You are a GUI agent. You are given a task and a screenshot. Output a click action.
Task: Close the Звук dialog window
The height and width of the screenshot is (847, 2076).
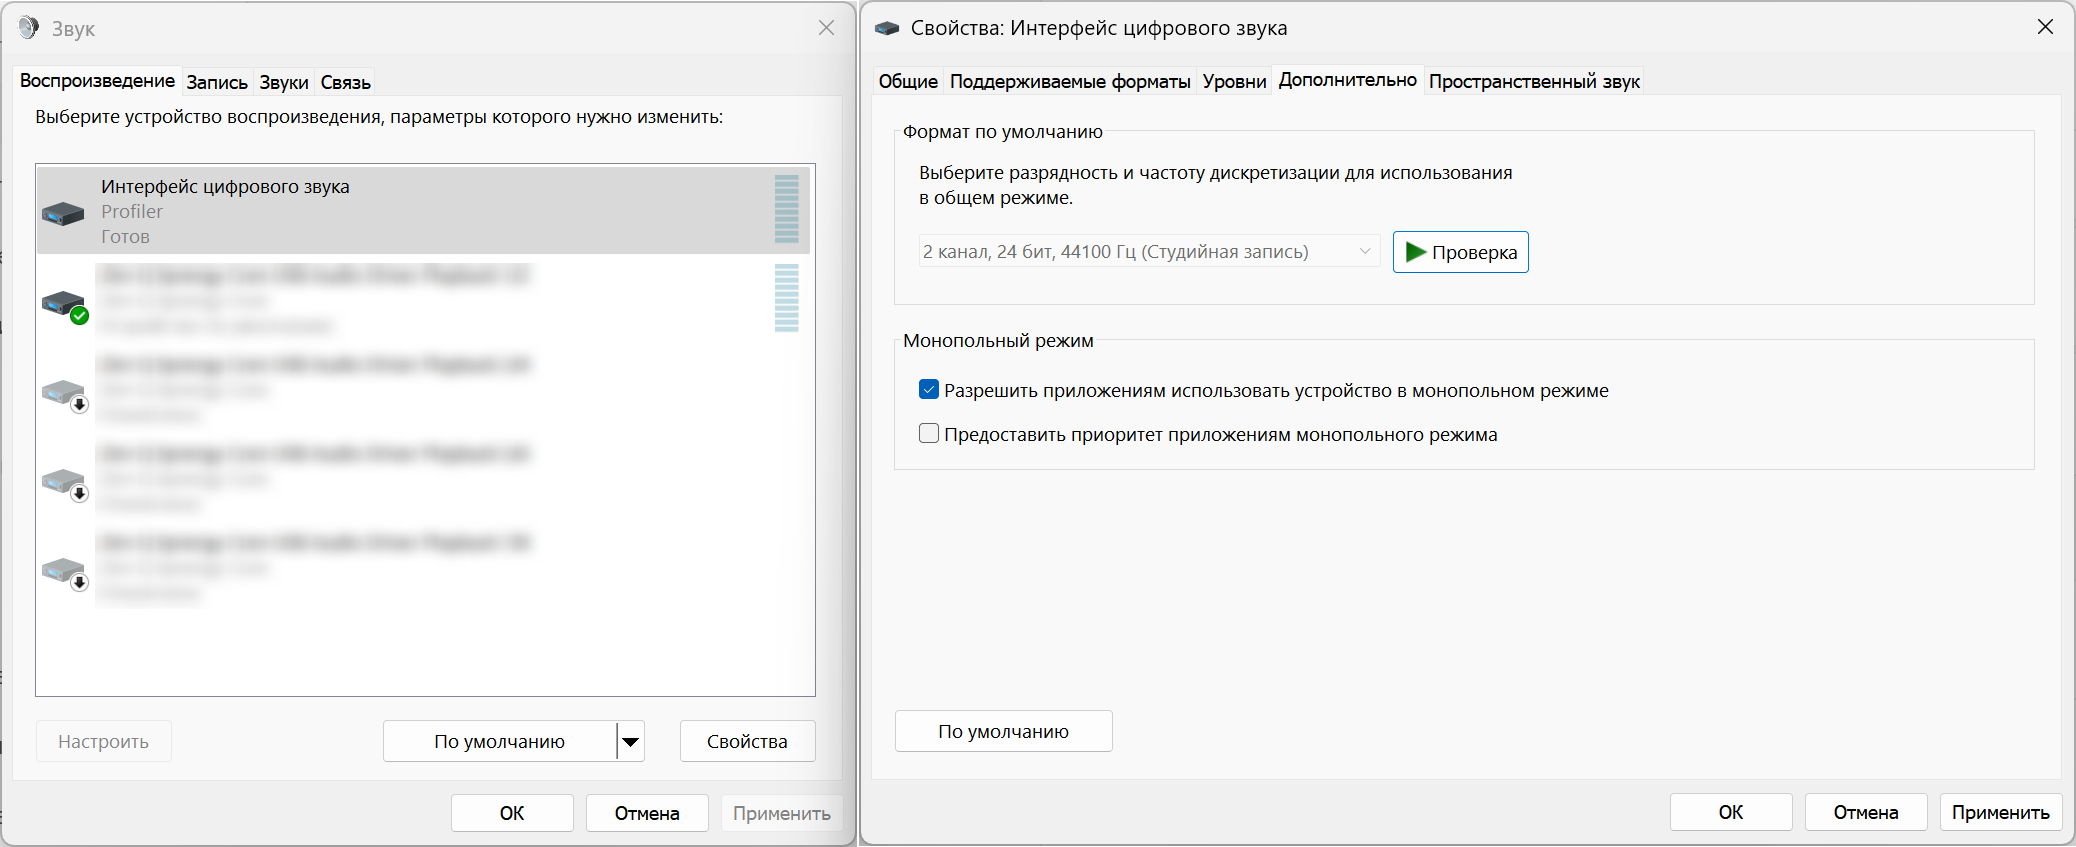[x=826, y=28]
